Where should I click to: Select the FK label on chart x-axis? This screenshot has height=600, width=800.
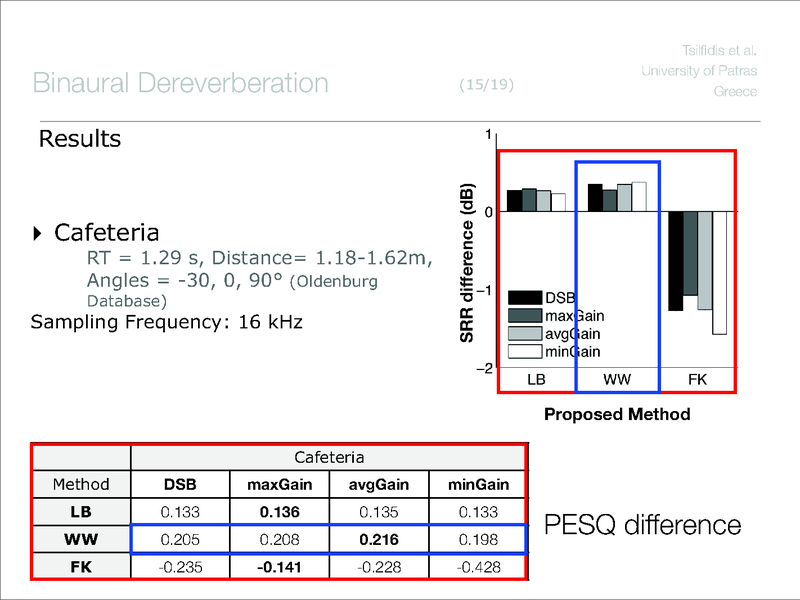(x=697, y=381)
